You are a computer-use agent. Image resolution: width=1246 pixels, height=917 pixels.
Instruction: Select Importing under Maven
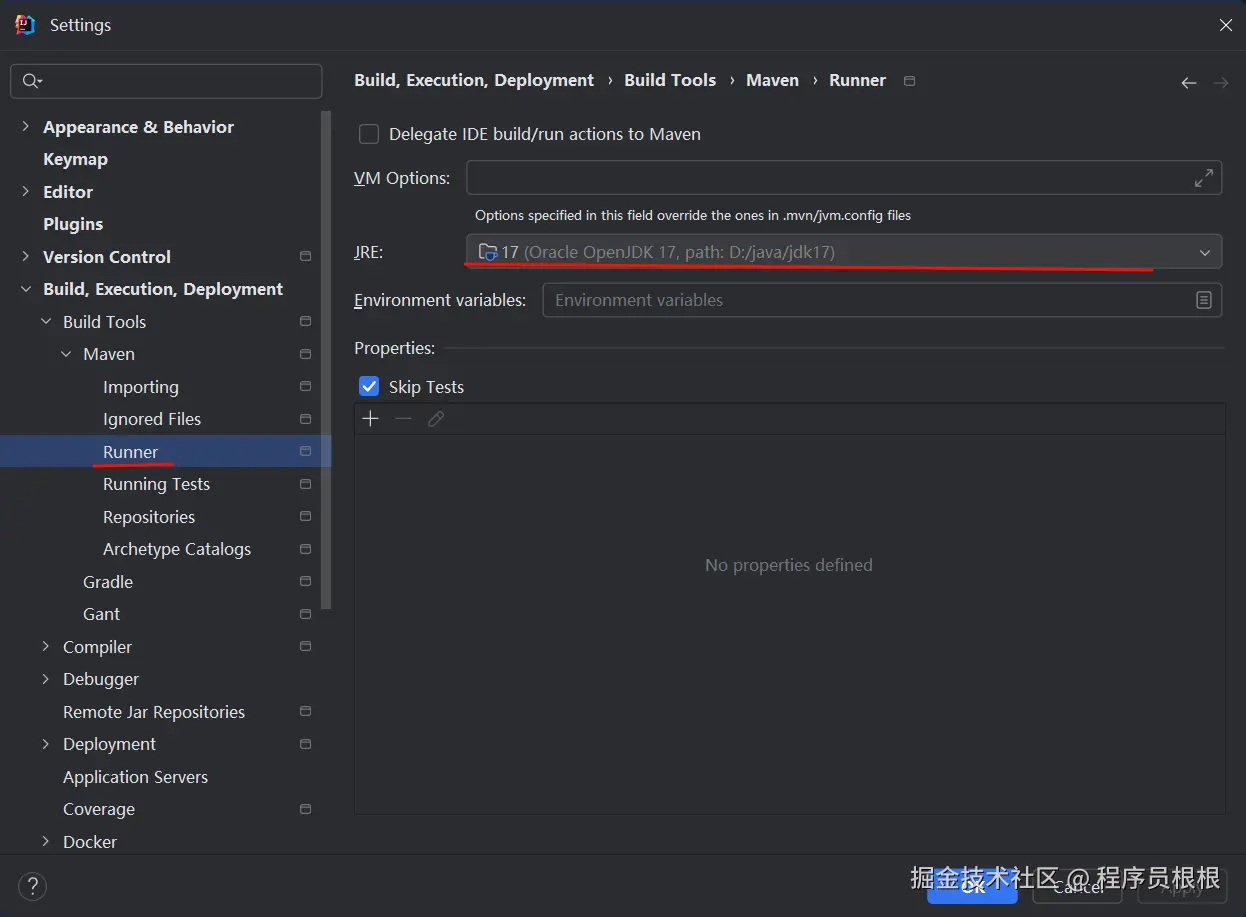pos(141,387)
